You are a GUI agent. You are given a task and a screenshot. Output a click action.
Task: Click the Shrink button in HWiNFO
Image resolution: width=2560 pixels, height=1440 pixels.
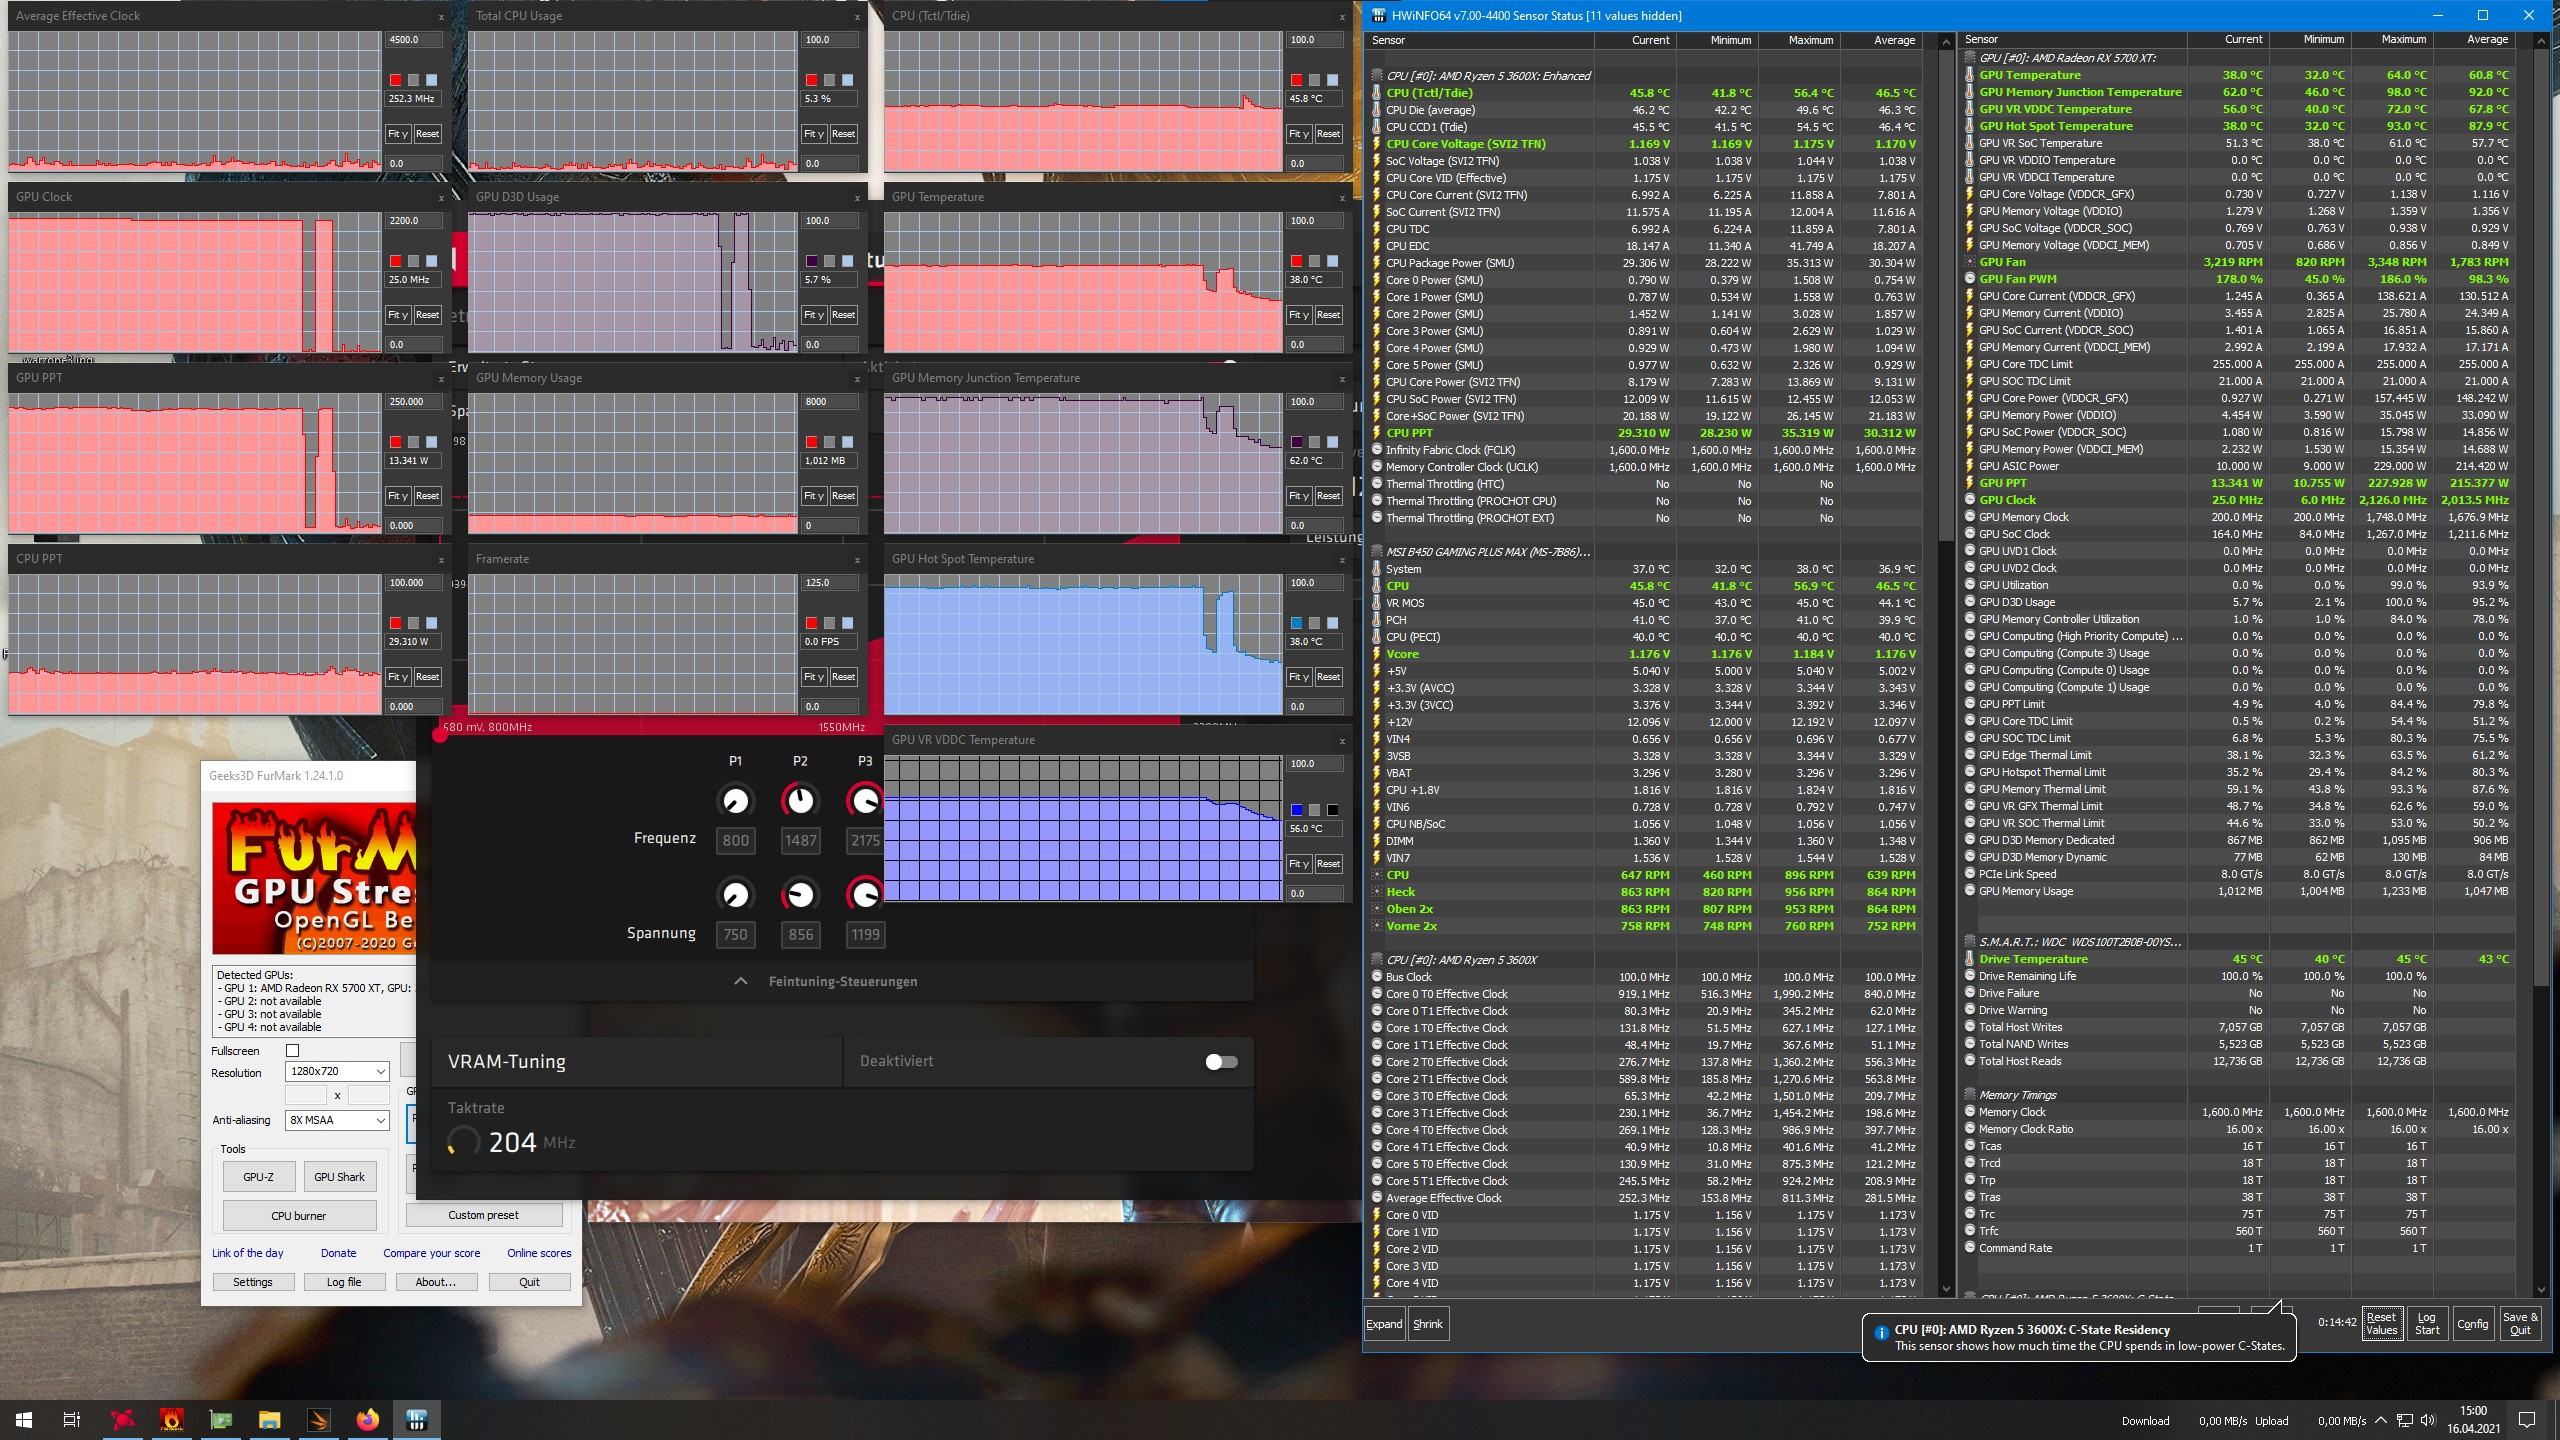pyautogui.click(x=1428, y=1324)
